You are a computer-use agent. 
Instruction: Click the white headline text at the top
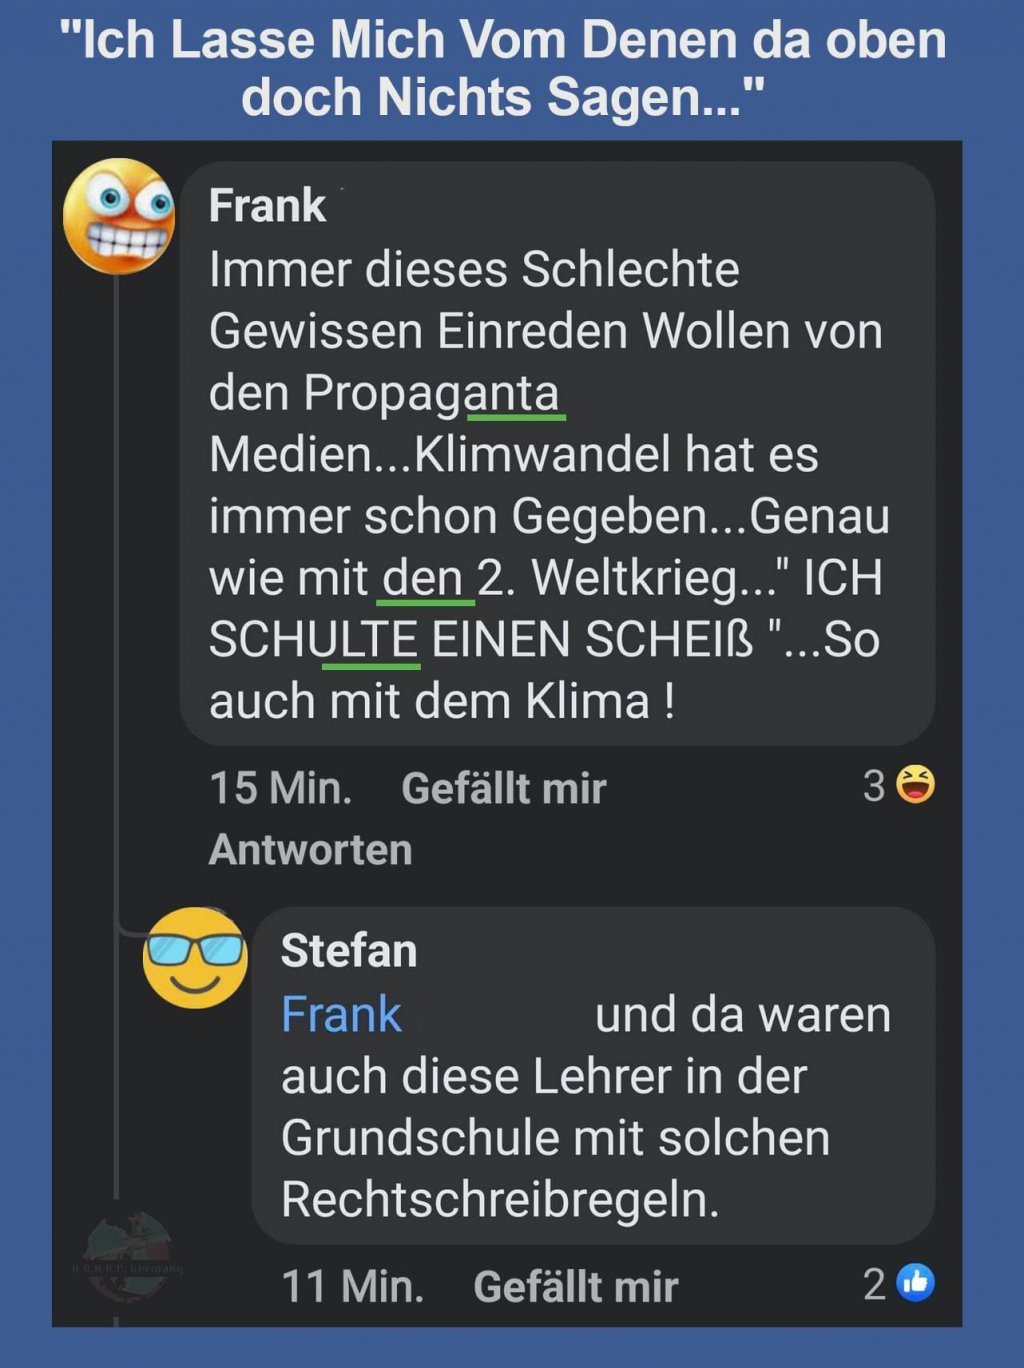pos(503,68)
